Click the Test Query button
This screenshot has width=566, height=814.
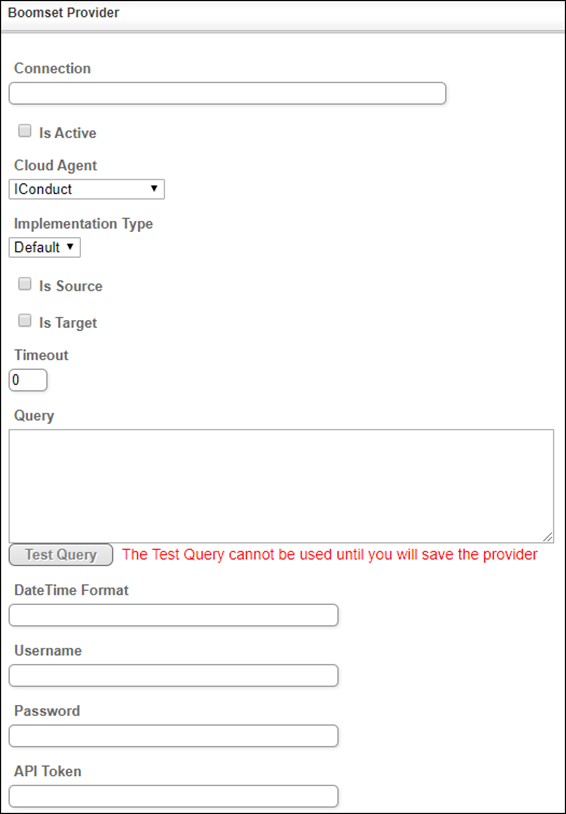click(x=61, y=555)
